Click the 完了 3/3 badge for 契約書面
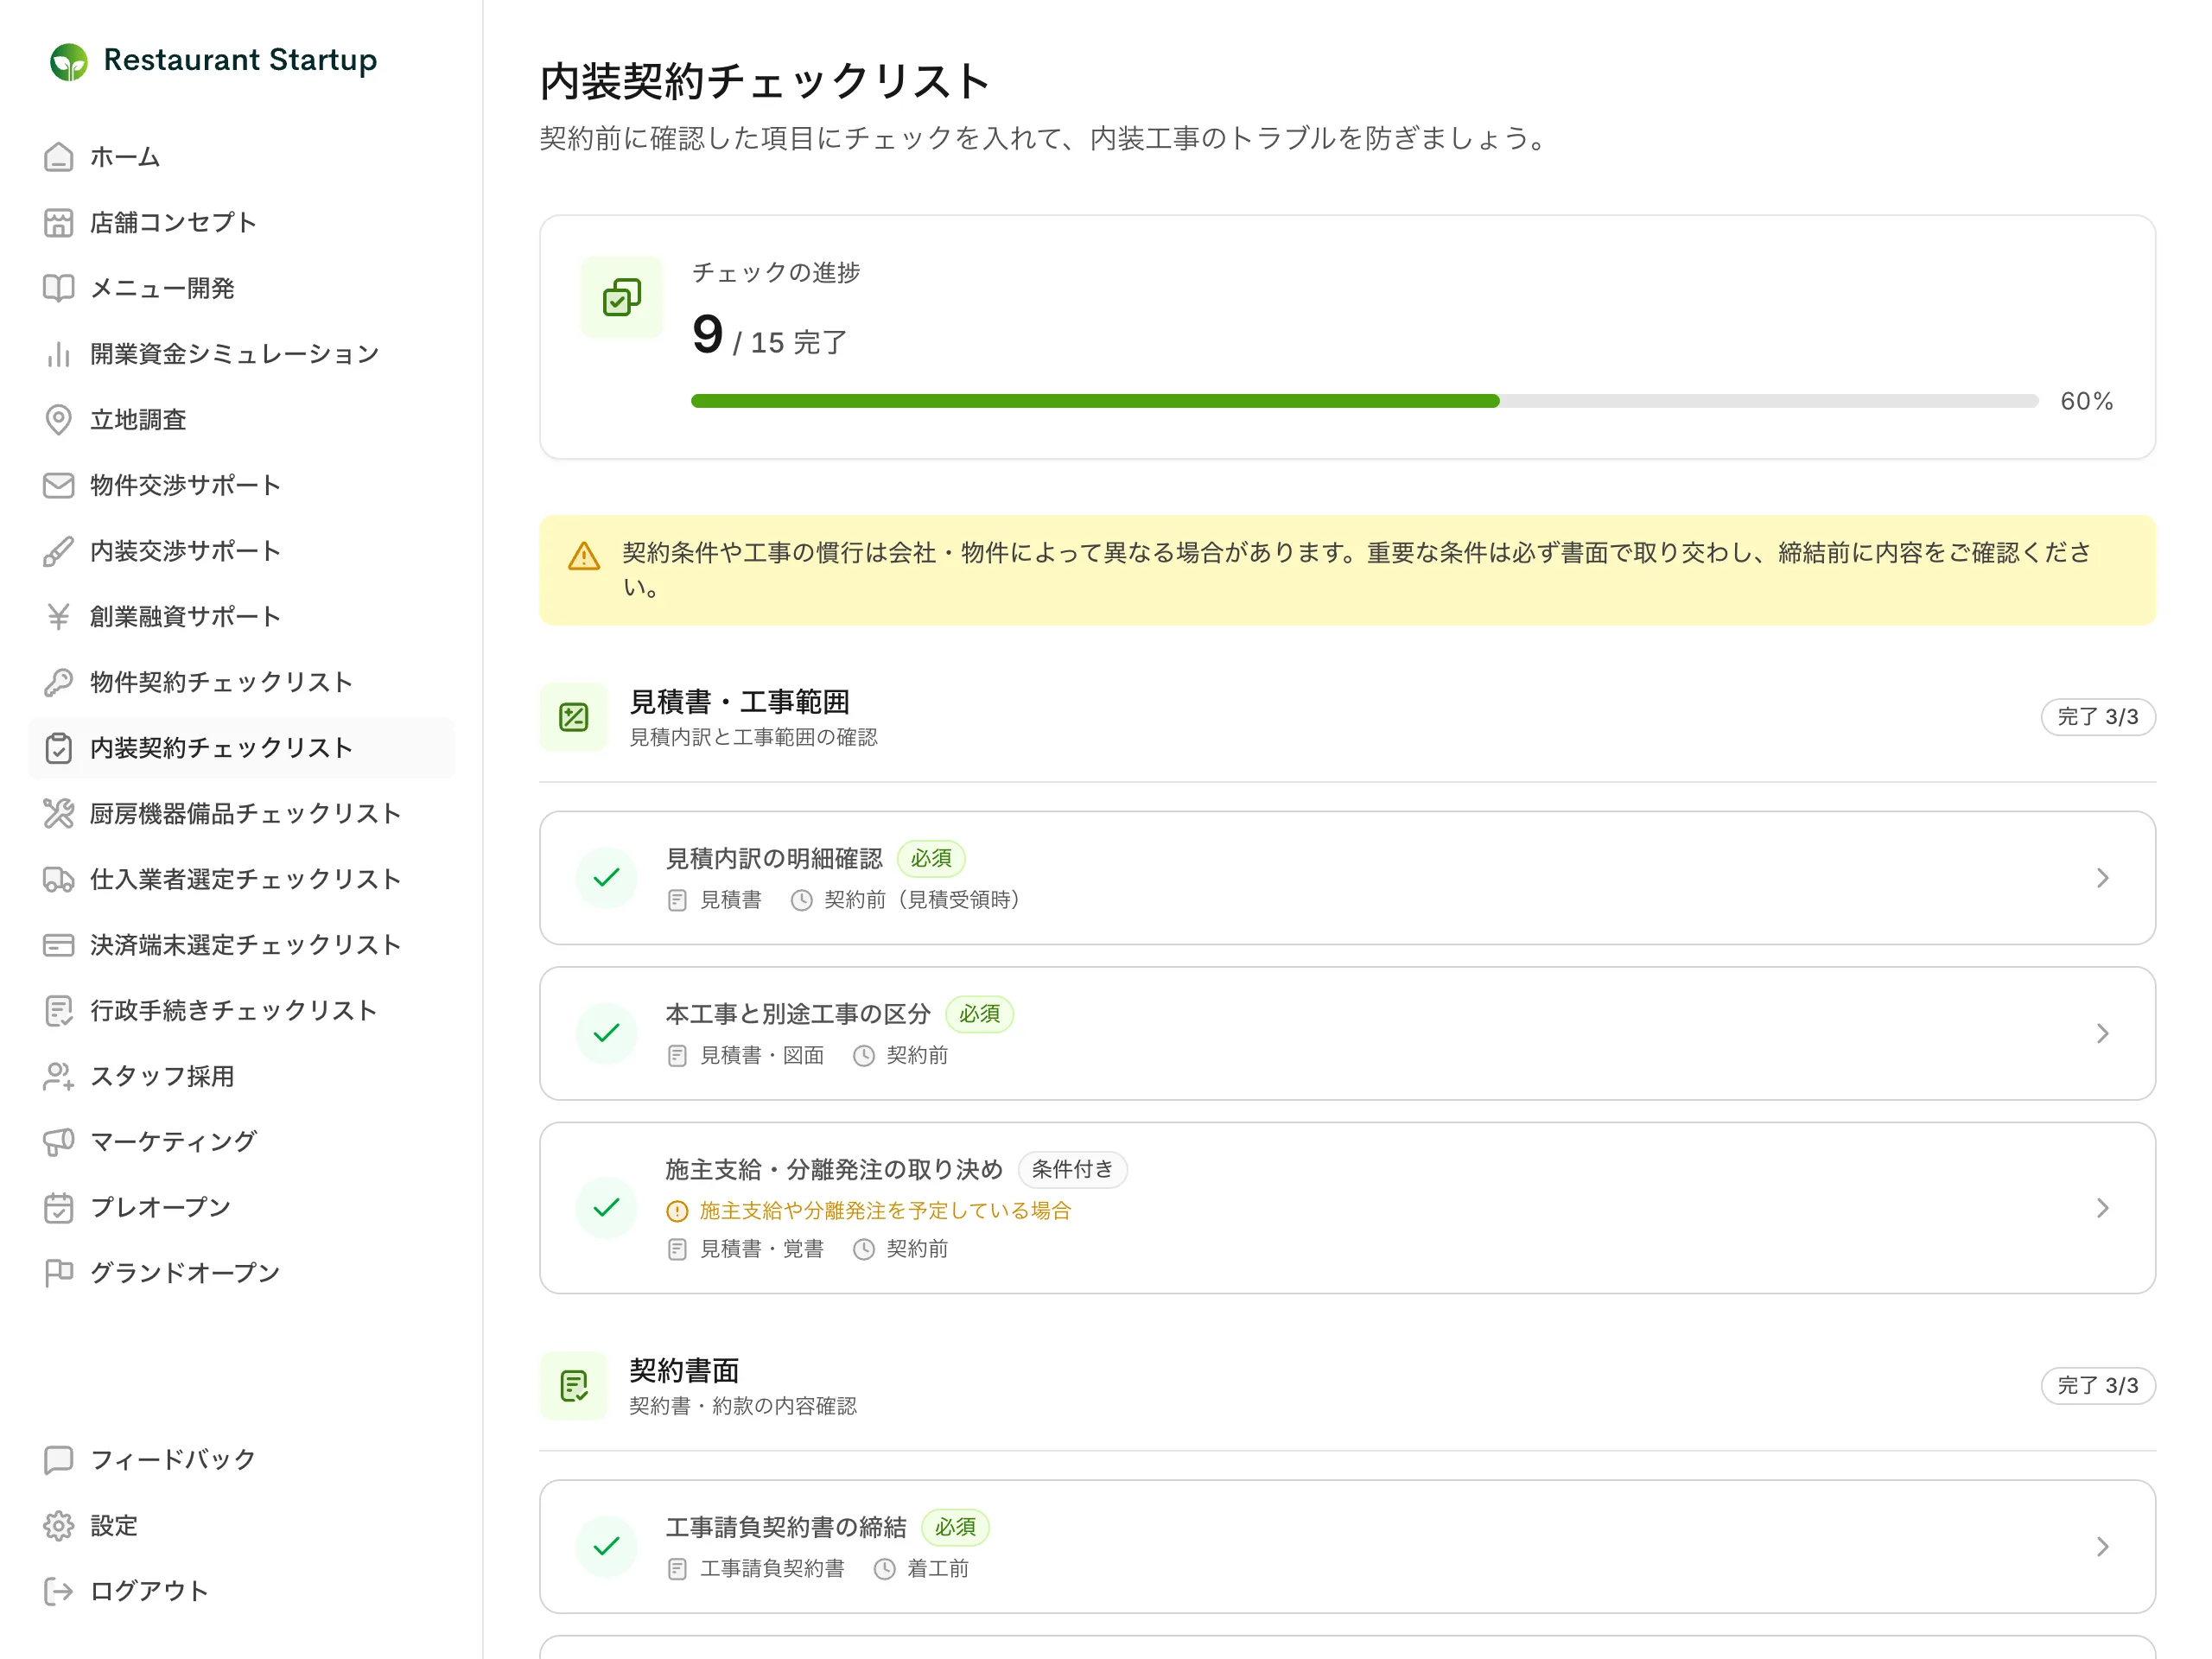 2097,1386
